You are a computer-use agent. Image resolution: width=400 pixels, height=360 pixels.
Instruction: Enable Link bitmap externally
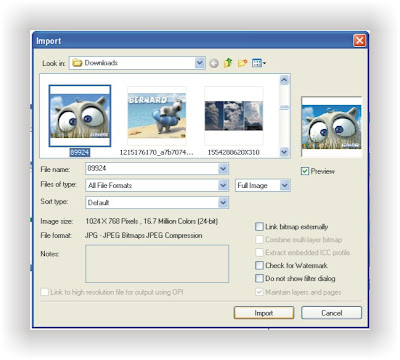[x=259, y=227]
